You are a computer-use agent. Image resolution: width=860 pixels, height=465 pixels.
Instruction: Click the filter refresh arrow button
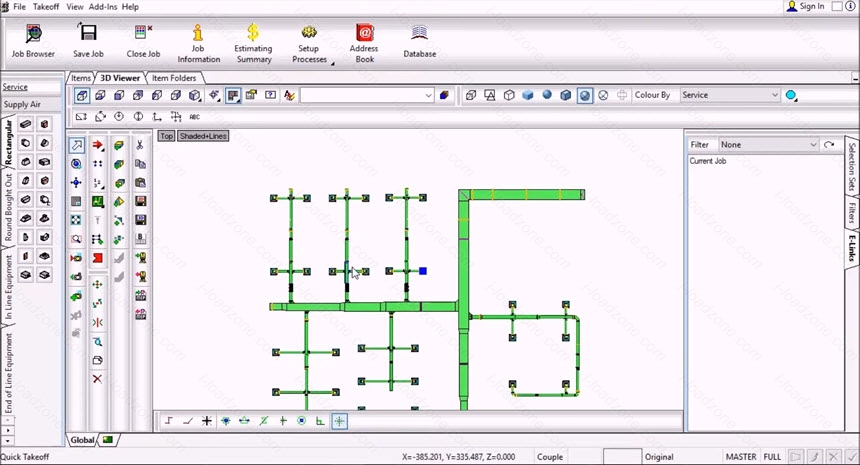click(829, 145)
